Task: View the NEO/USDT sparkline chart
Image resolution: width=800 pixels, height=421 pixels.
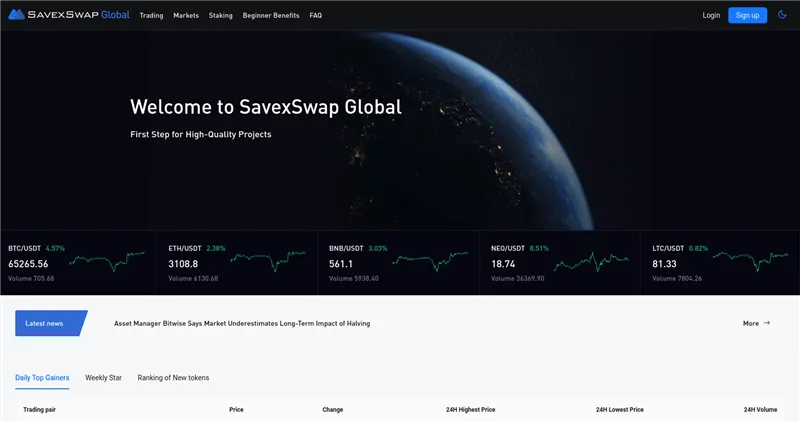Action: click(591, 261)
